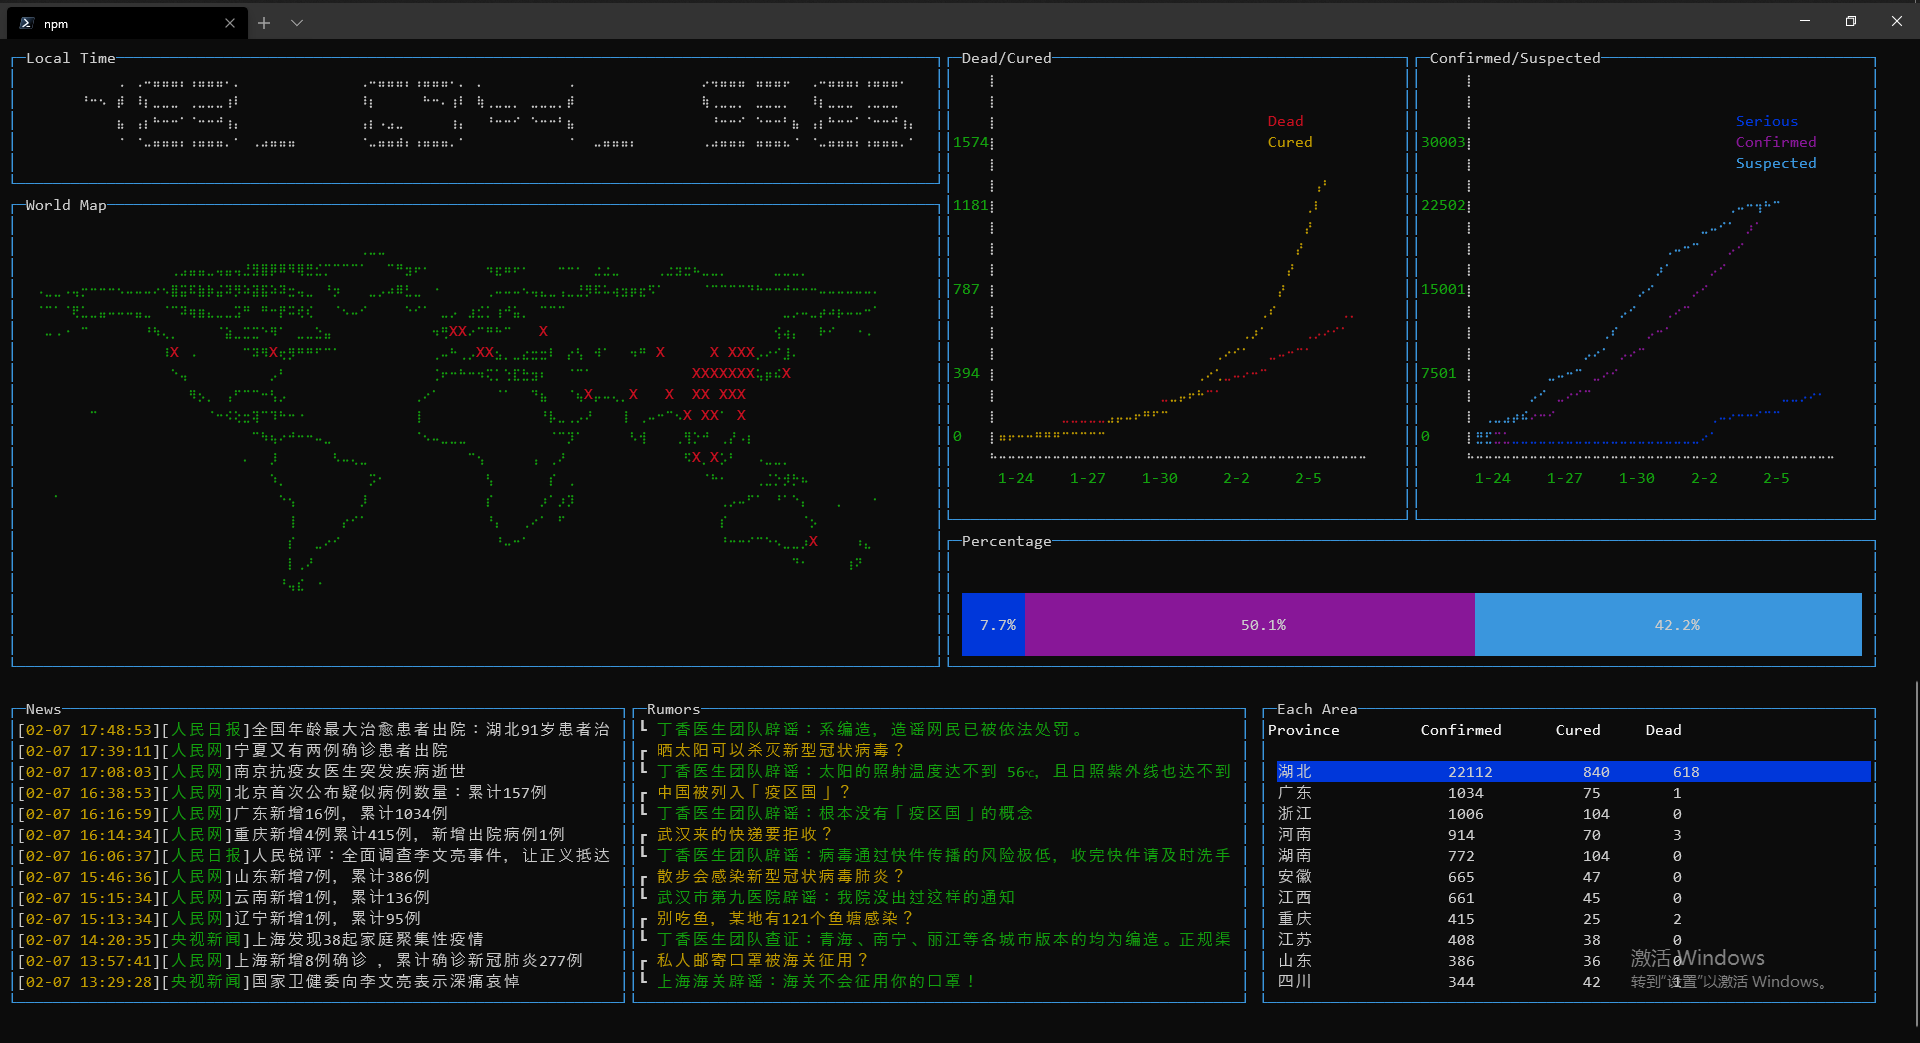Select the 浙江 province row
The height and width of the screenshot is (1043, 1920).
pos(1573,814)
